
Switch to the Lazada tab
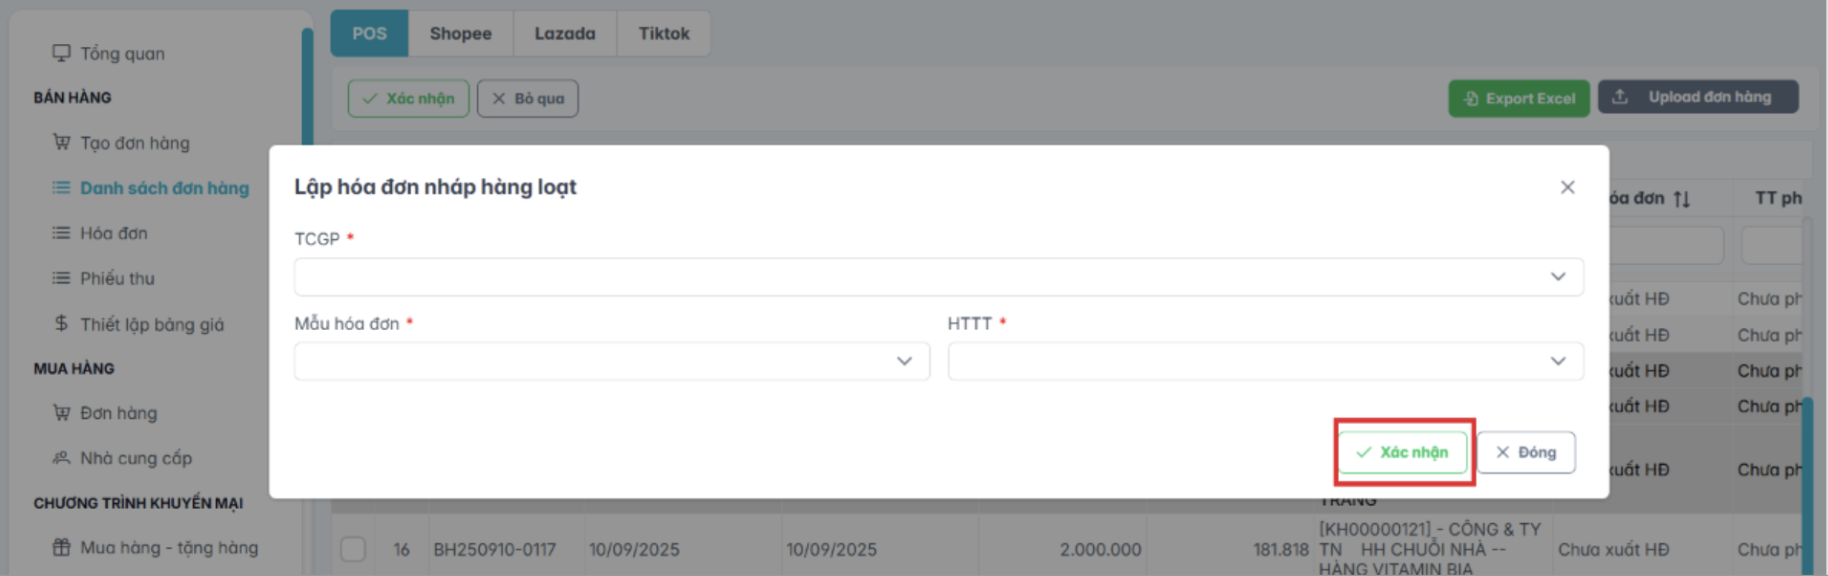pyautogui.click(x=564, y=33)
